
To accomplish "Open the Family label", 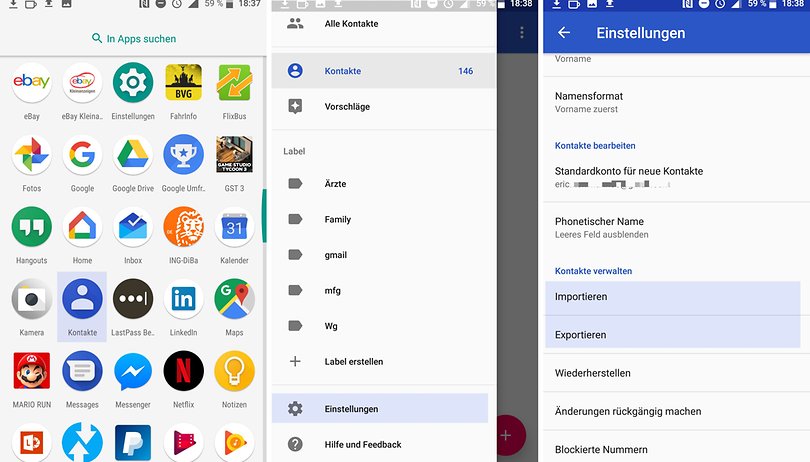I will click(x=383, y=219).
